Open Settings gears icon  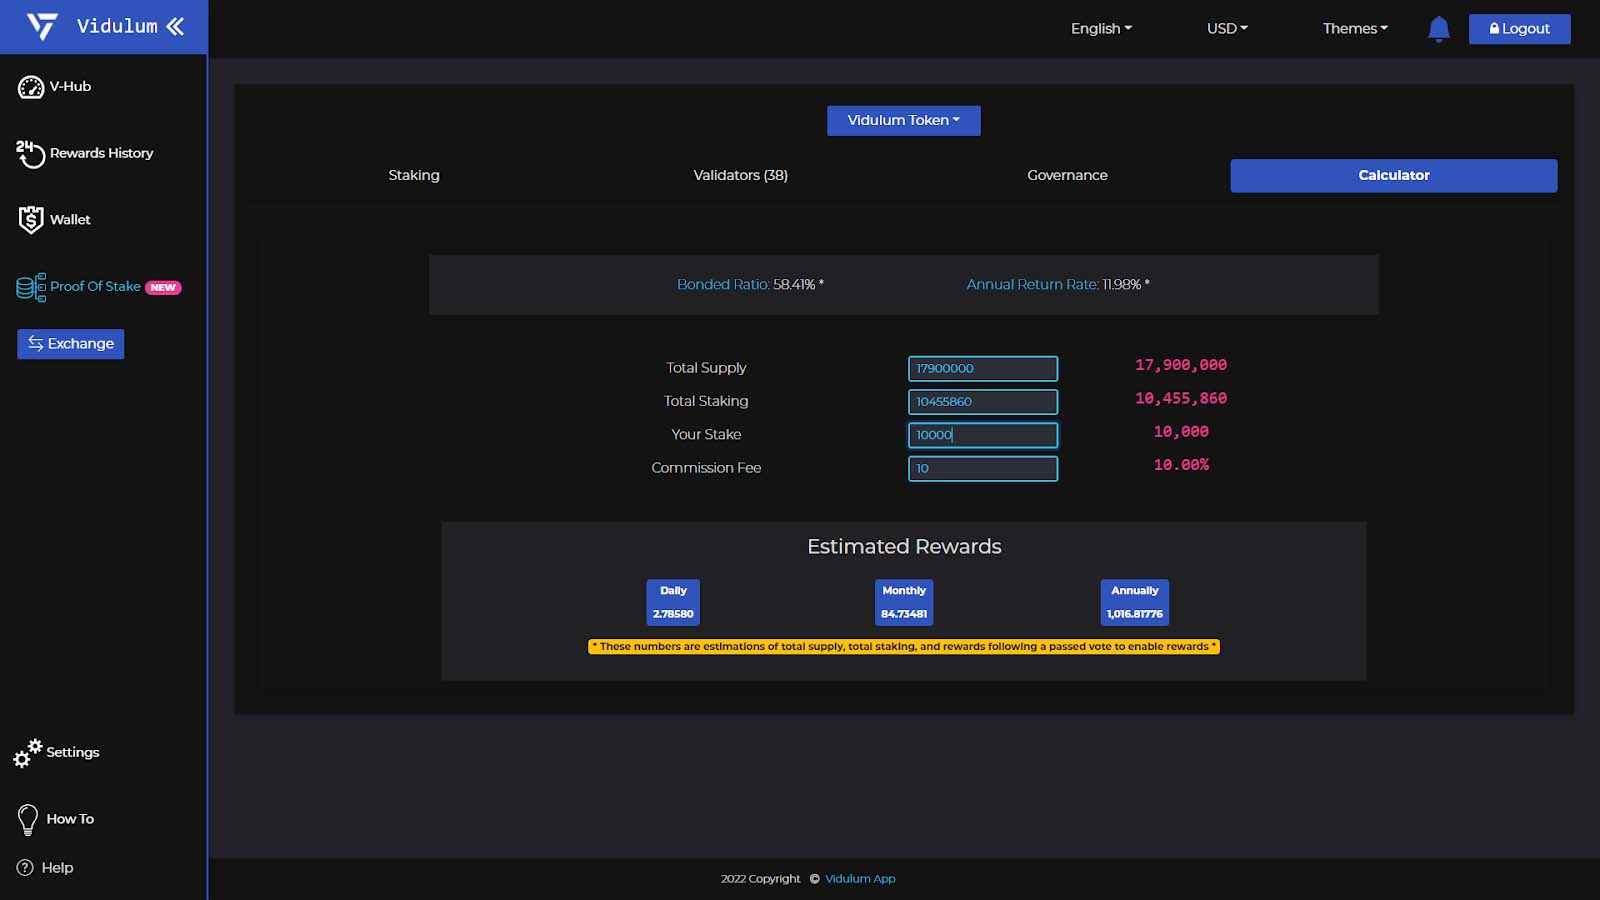(x=28, y=753)
